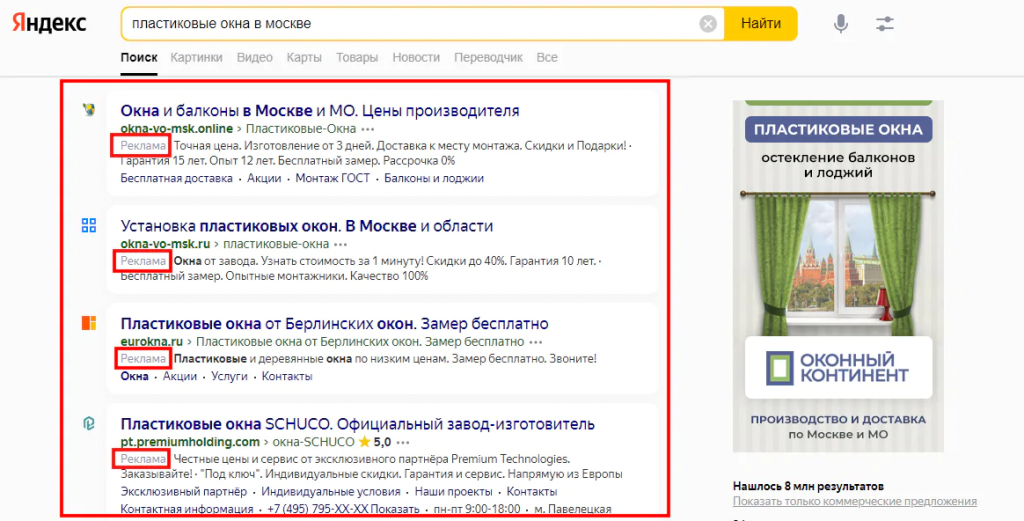Open three-dot menu for pt.premiumholding.com result
Screen dimensions: 1024x521
click(403, 442)
